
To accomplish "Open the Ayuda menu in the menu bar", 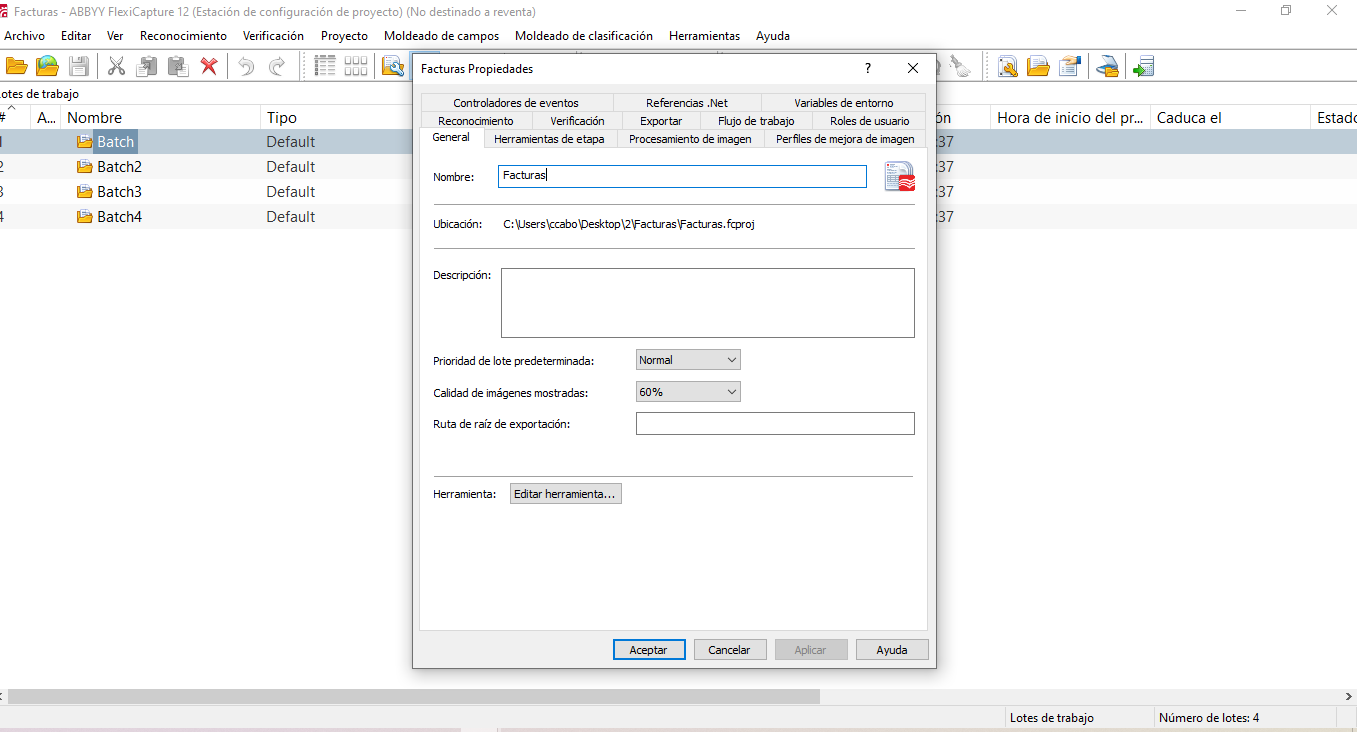I will 773,36.
